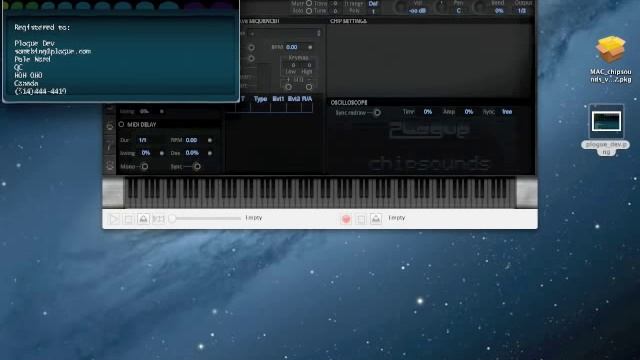Click the Keymap Low value

(293, 65)
